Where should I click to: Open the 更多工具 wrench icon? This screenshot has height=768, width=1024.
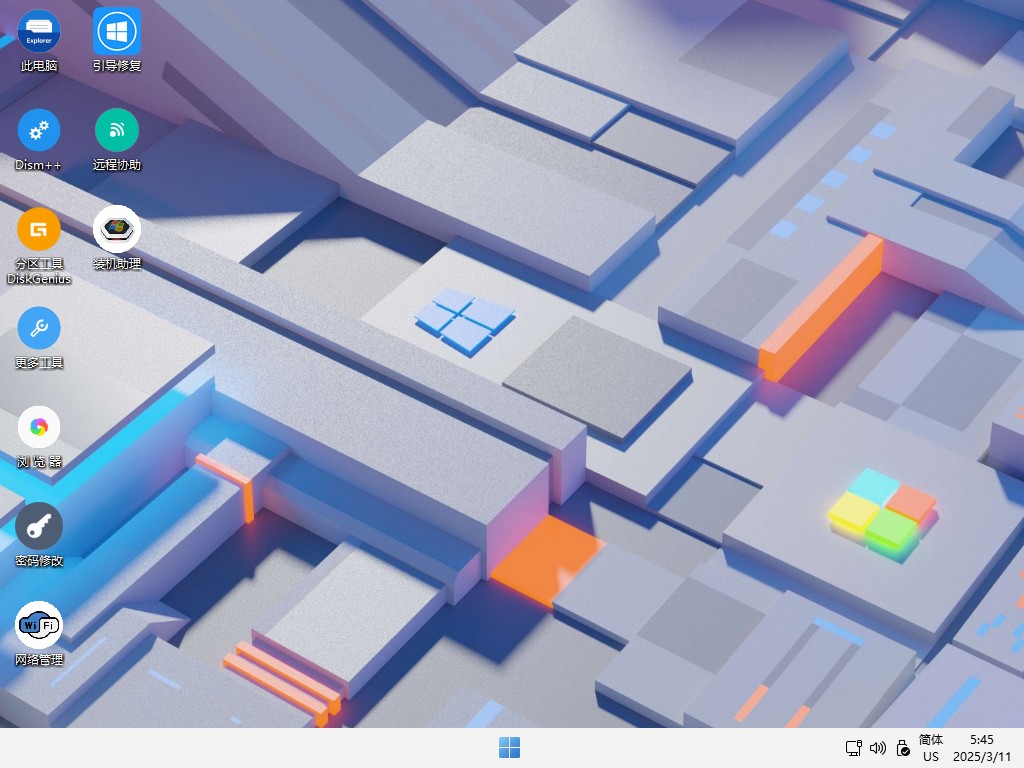tap(39, 329)
